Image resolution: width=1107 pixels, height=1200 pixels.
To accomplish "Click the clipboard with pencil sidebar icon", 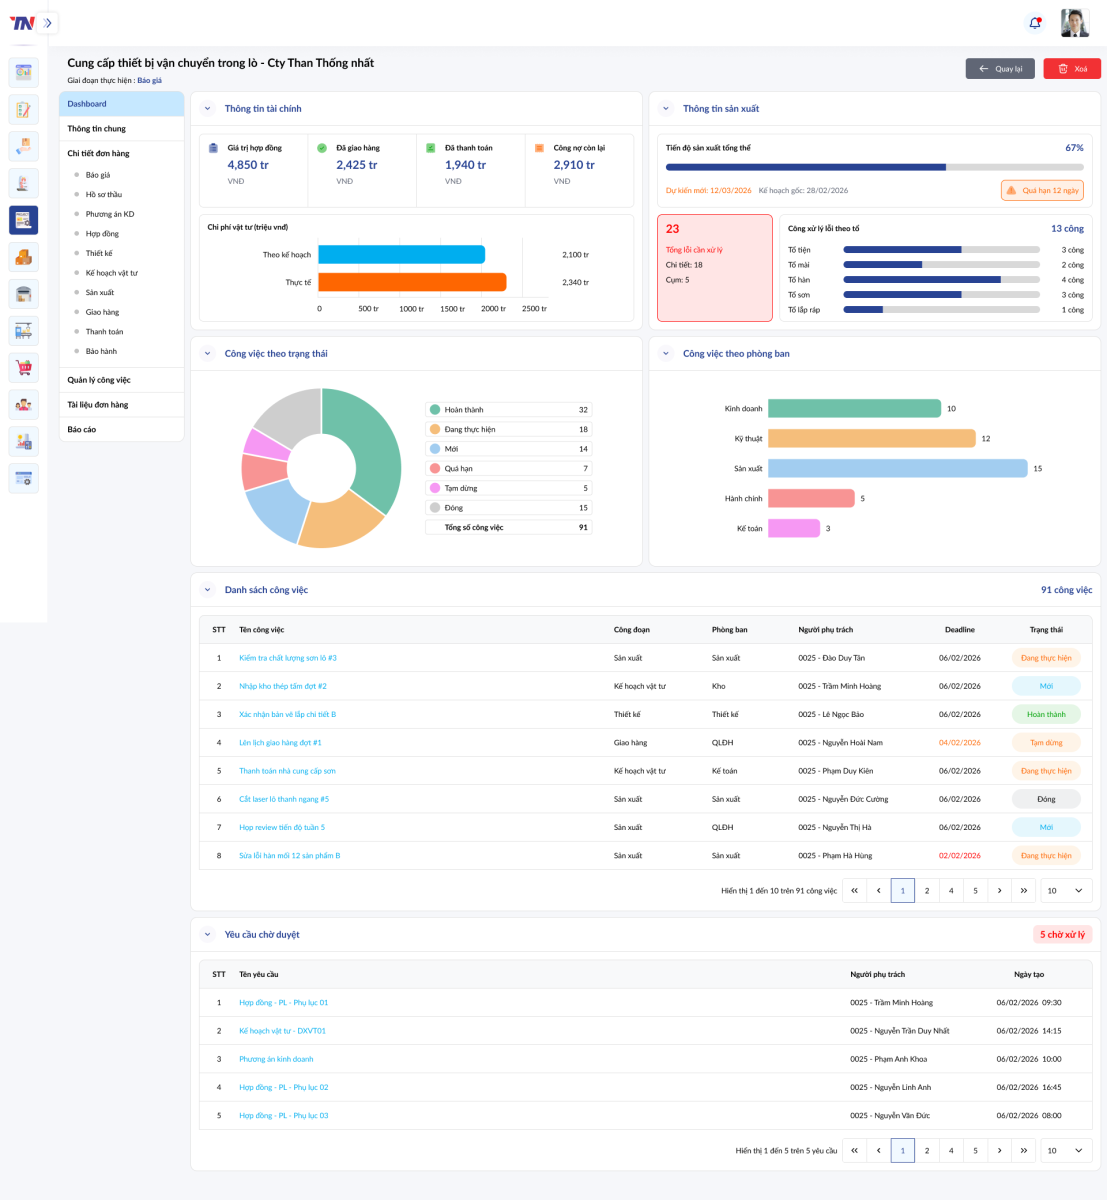I will point(24,109).
